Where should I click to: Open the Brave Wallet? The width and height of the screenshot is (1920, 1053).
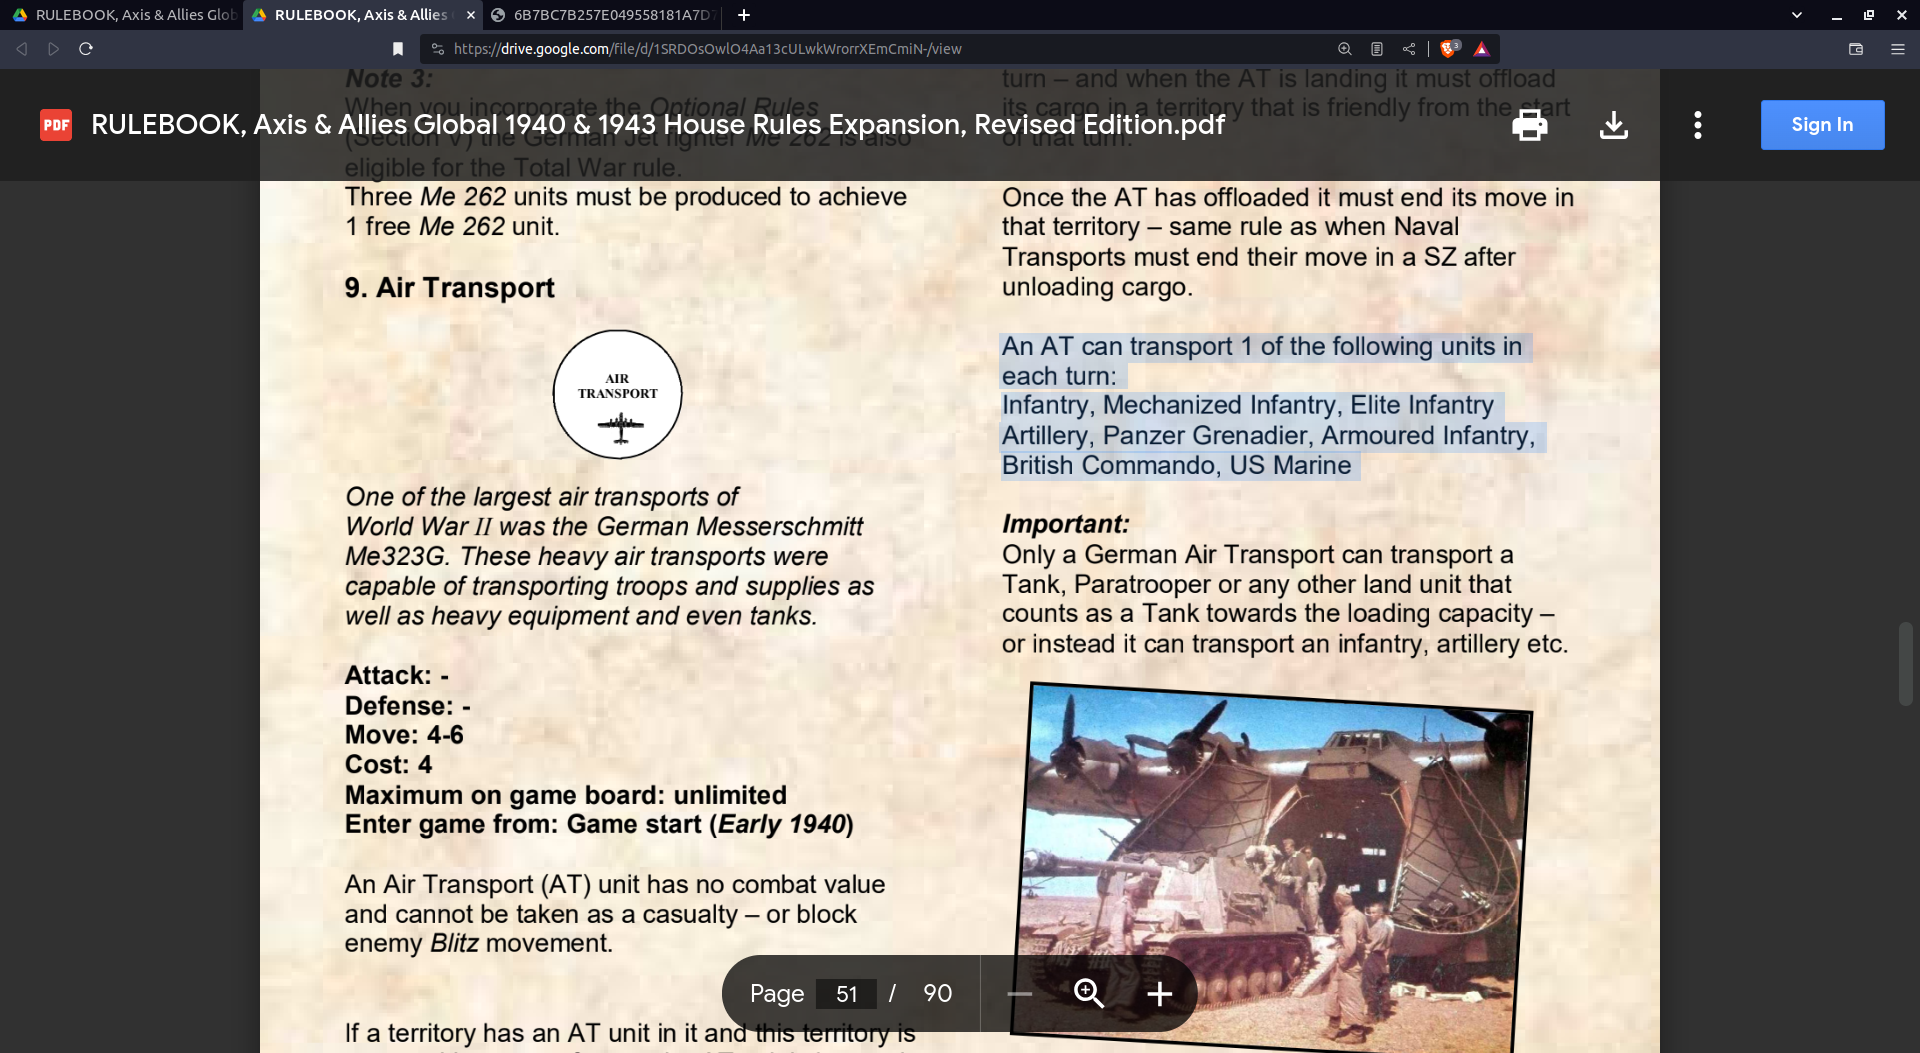coord(1856,49)
